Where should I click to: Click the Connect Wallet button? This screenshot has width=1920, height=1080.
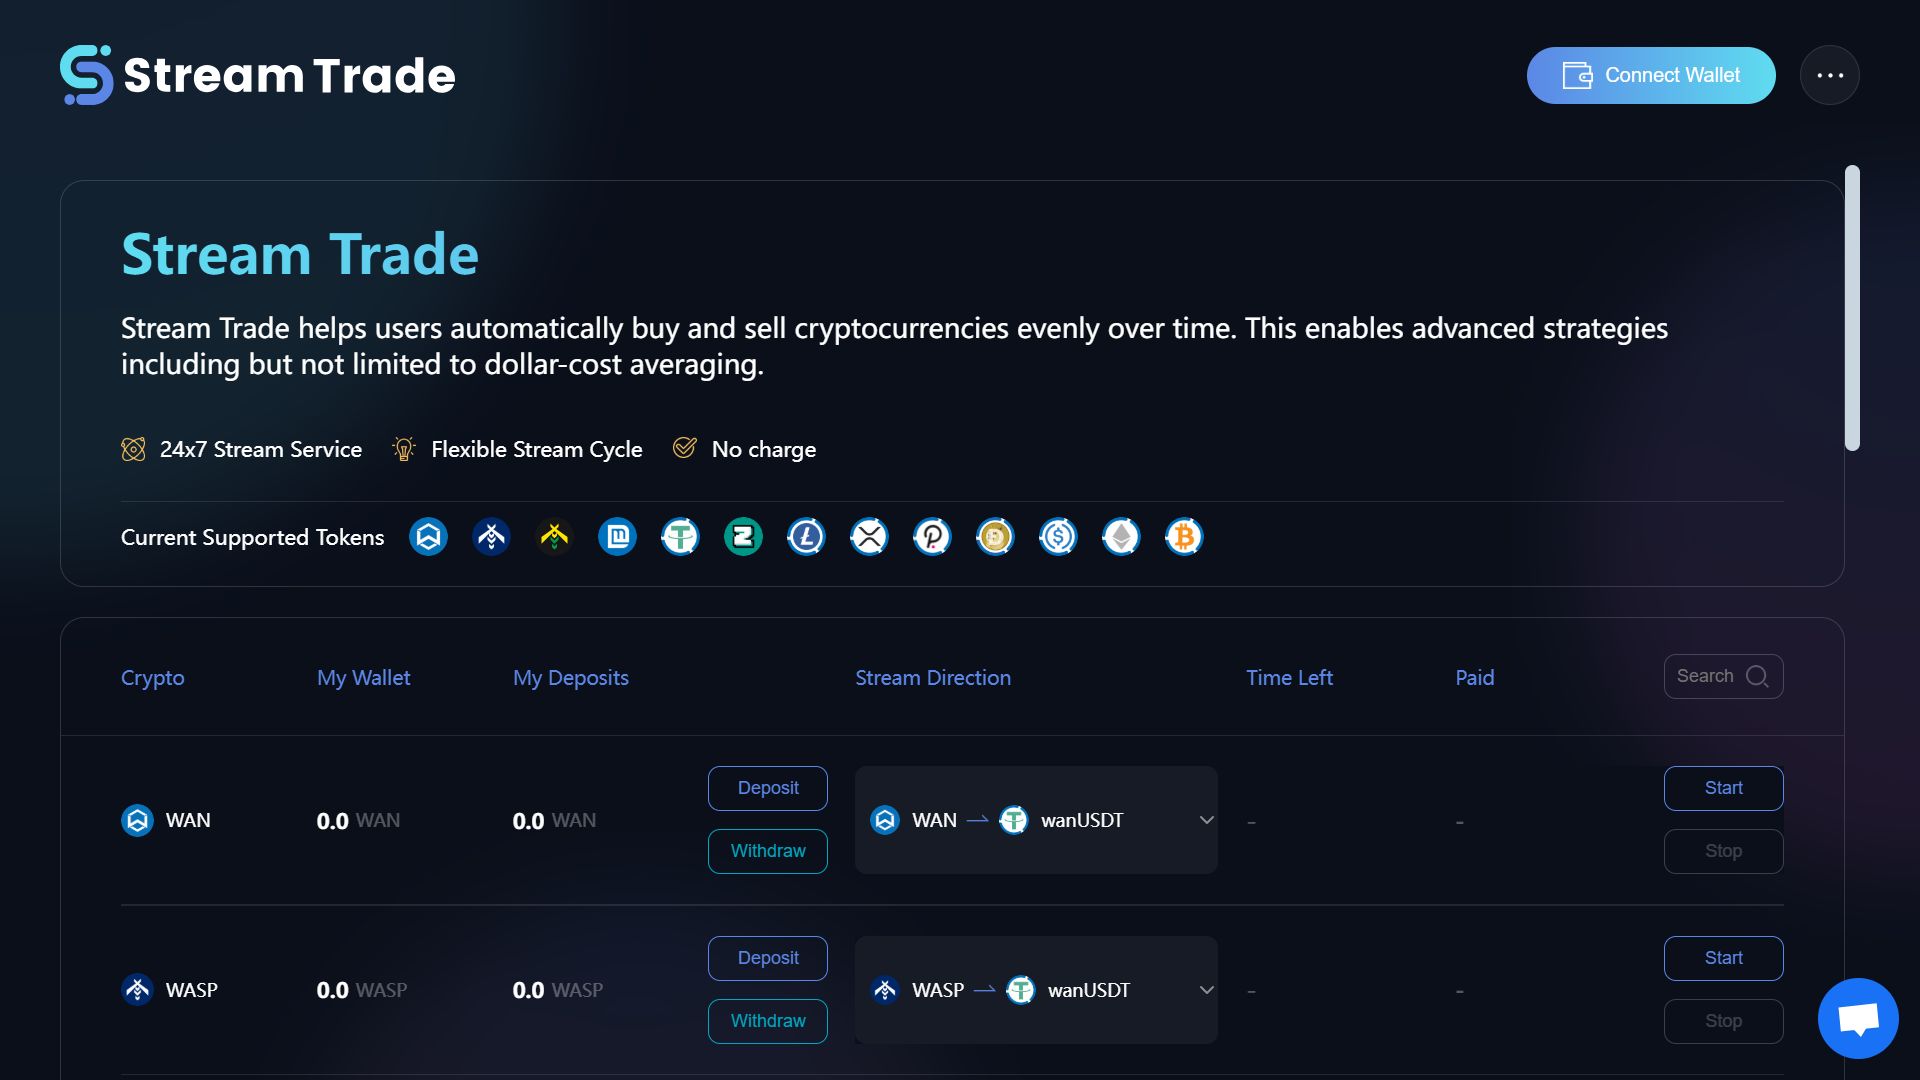point(1651,75)
